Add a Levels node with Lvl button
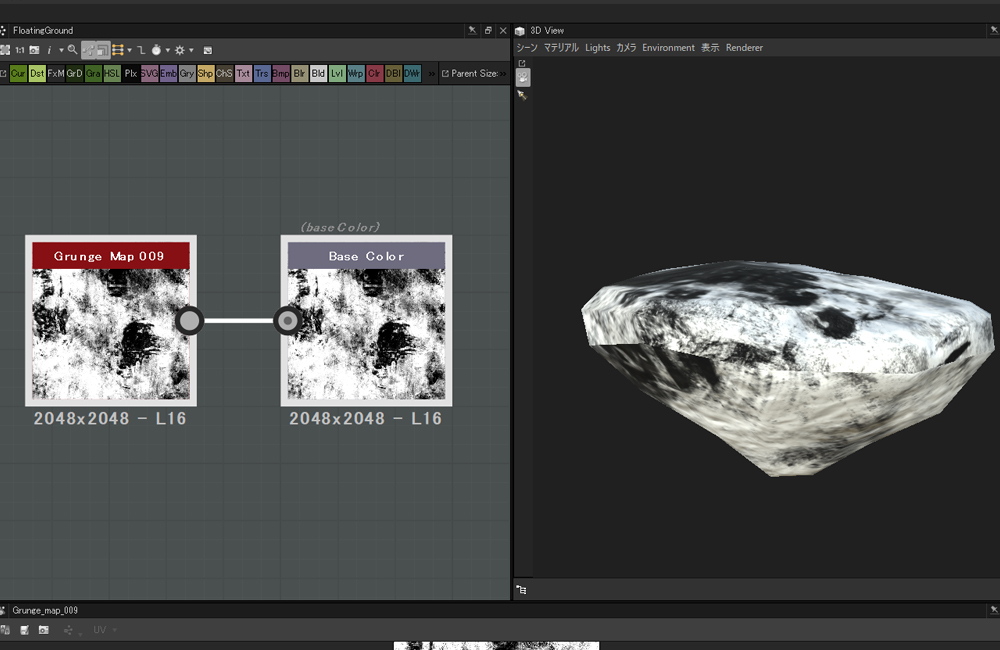Viewport: 1000px width, 650px height. [337, 73]
